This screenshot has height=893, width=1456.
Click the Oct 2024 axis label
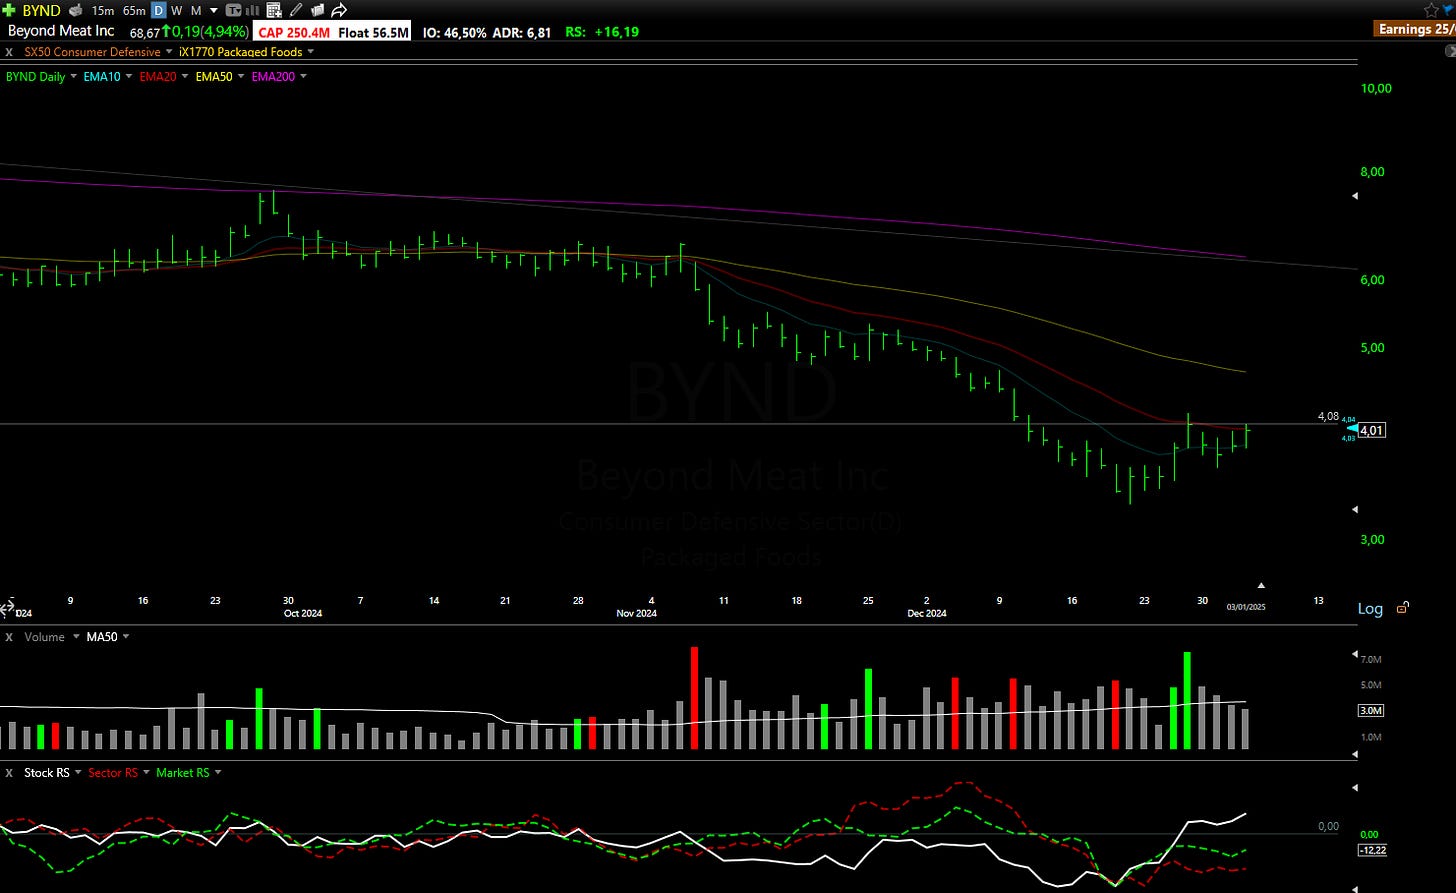[x=303, y=613]
